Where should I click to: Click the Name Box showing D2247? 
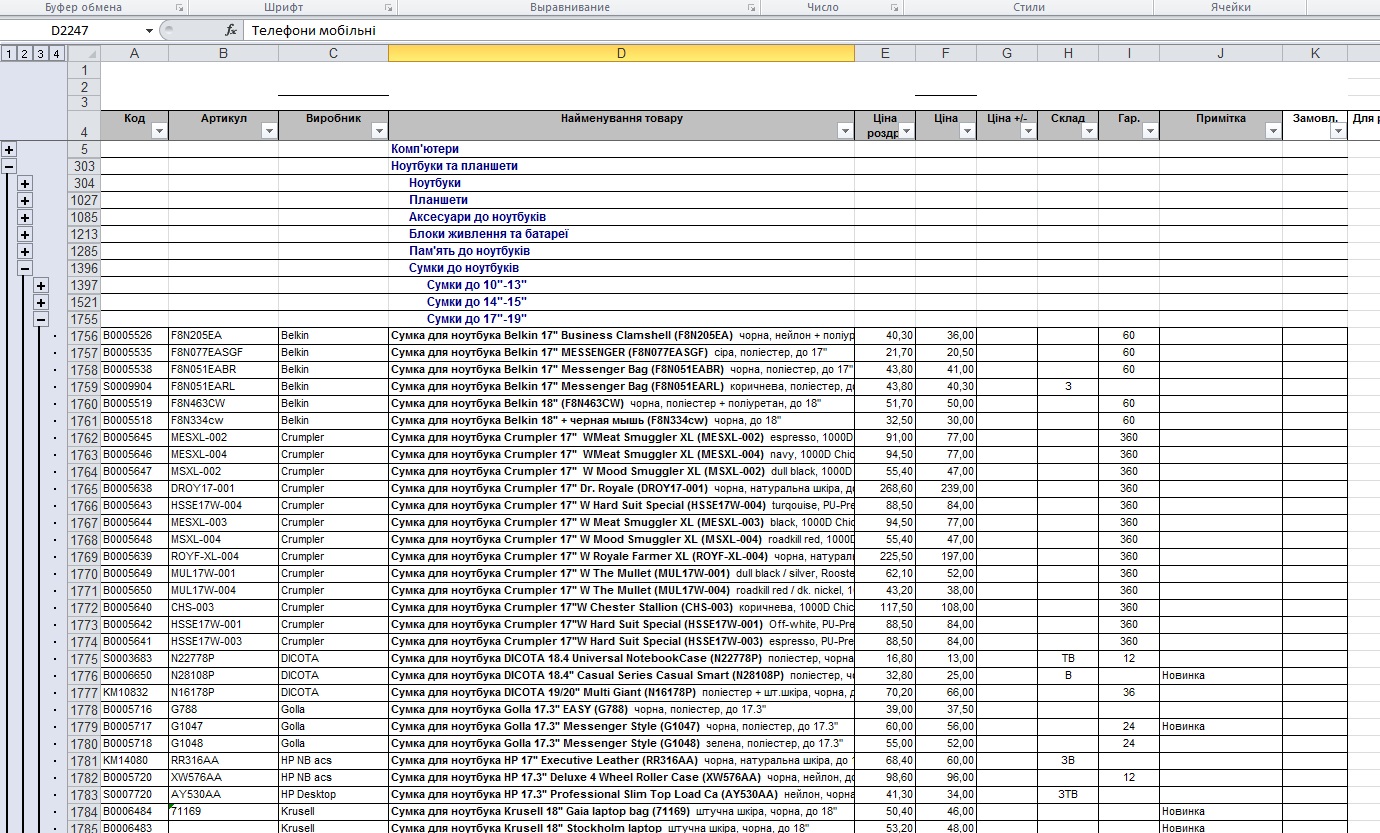[x=72, y=30]
